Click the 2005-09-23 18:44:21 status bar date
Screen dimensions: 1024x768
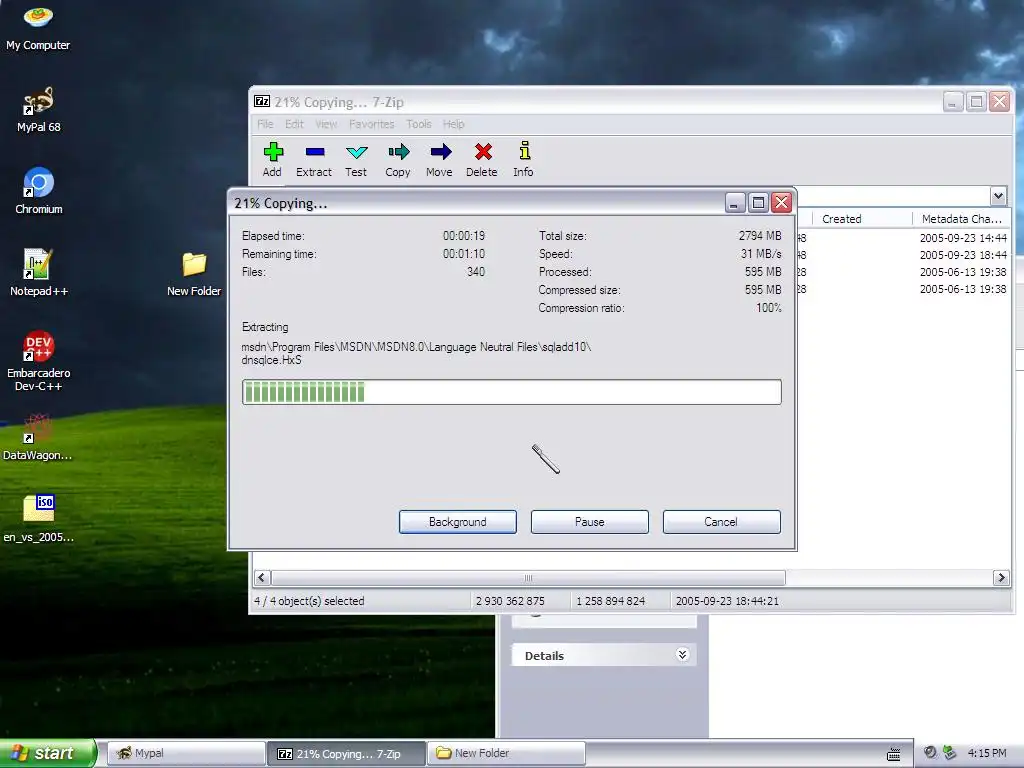(x=727, y=601)
